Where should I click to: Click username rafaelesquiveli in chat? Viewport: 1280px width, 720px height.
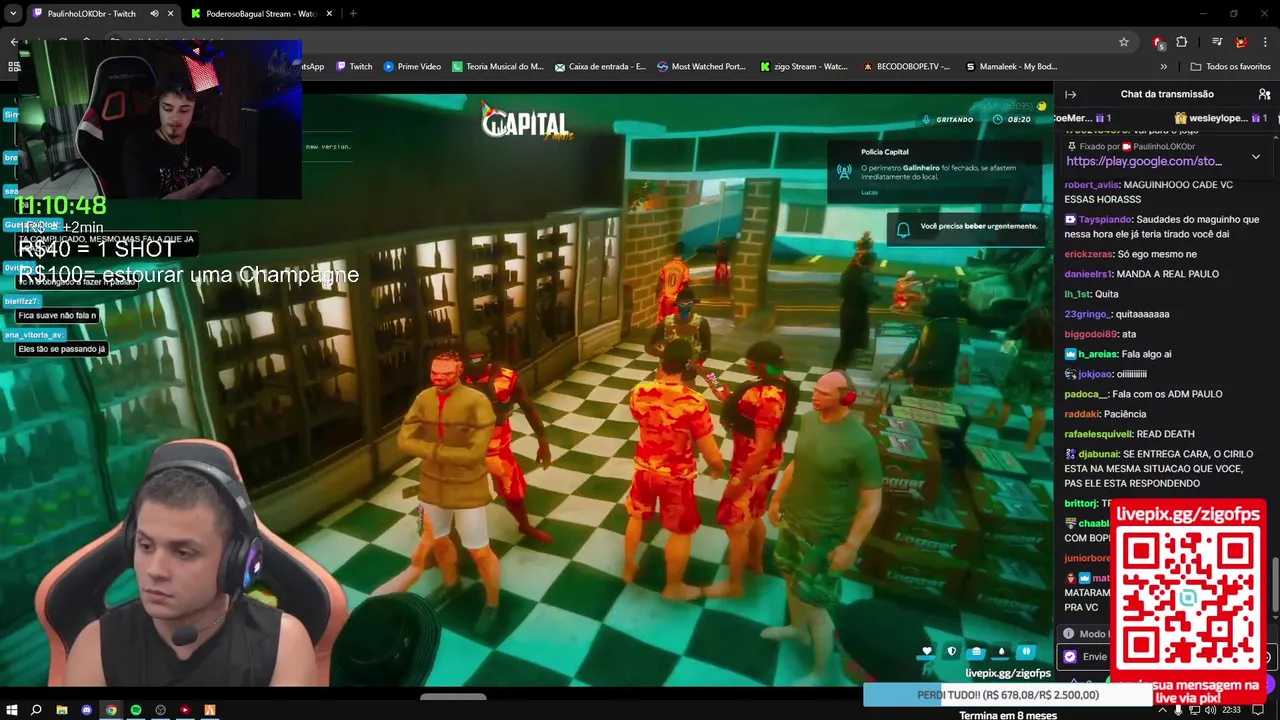[x=1098, y=434]
